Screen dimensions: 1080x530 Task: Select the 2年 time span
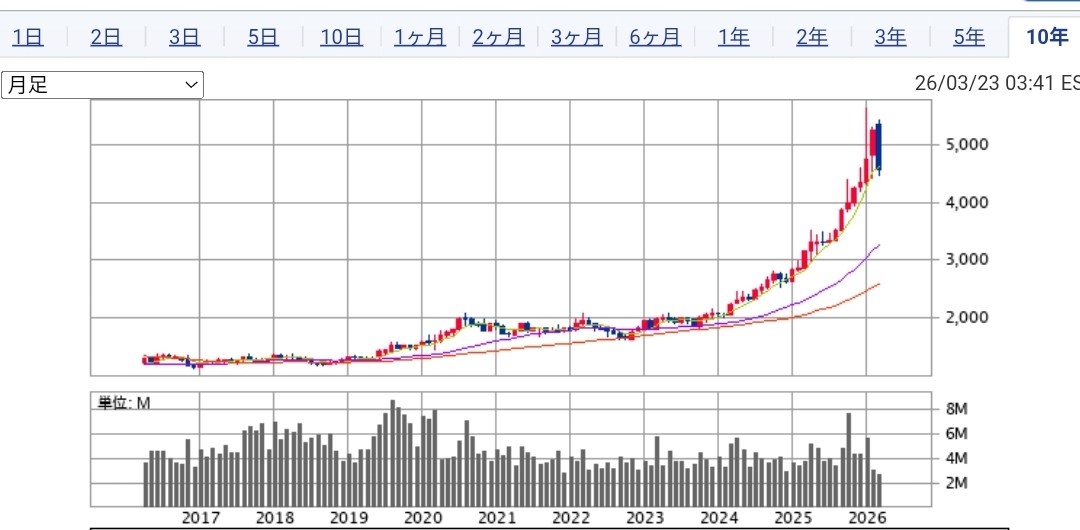coord(812,38)
